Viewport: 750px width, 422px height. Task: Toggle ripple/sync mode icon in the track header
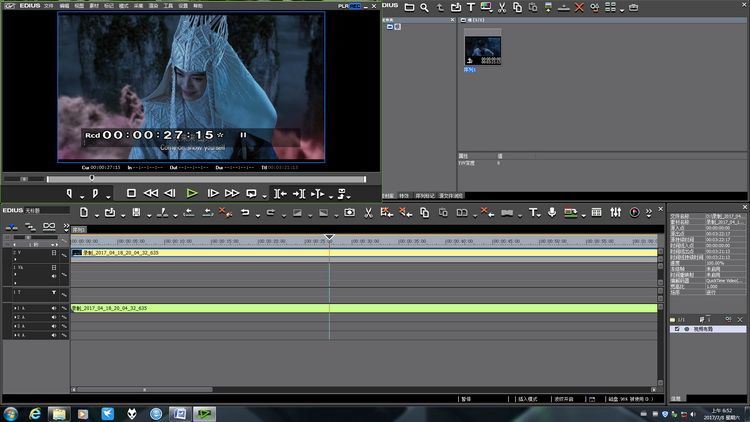coord(30,226)
